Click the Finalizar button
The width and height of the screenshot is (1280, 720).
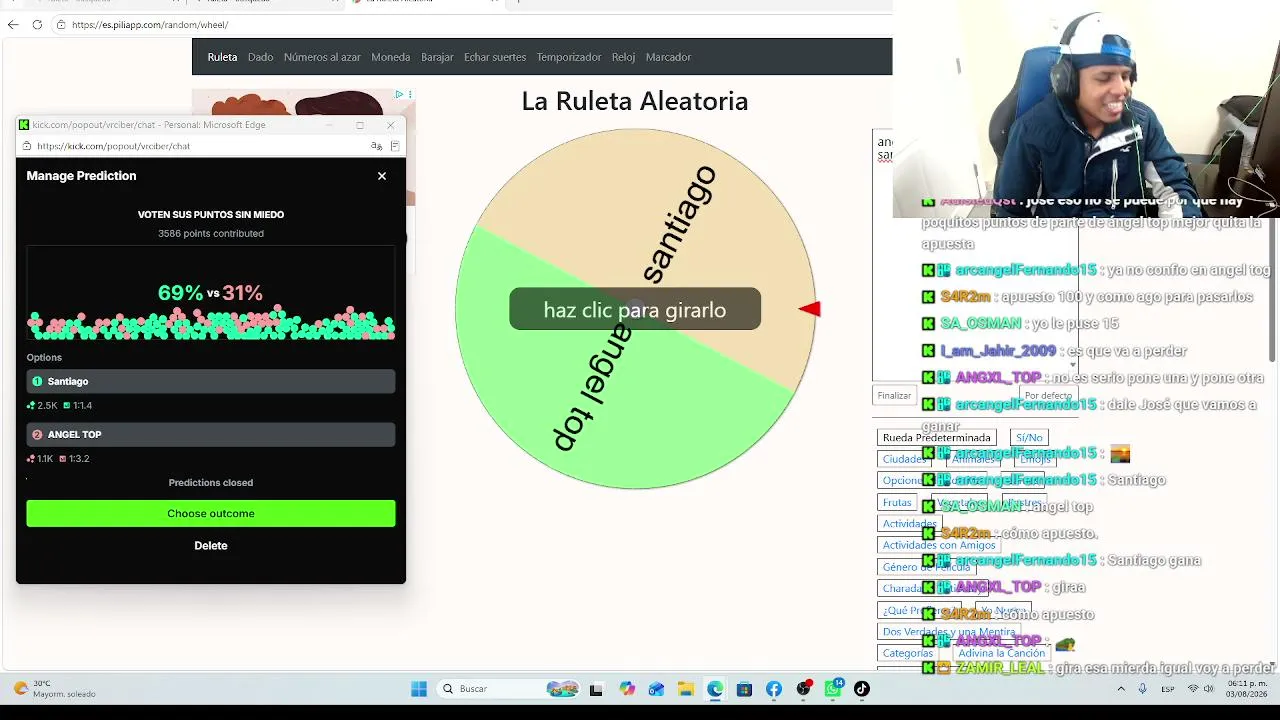click(894, 396)
